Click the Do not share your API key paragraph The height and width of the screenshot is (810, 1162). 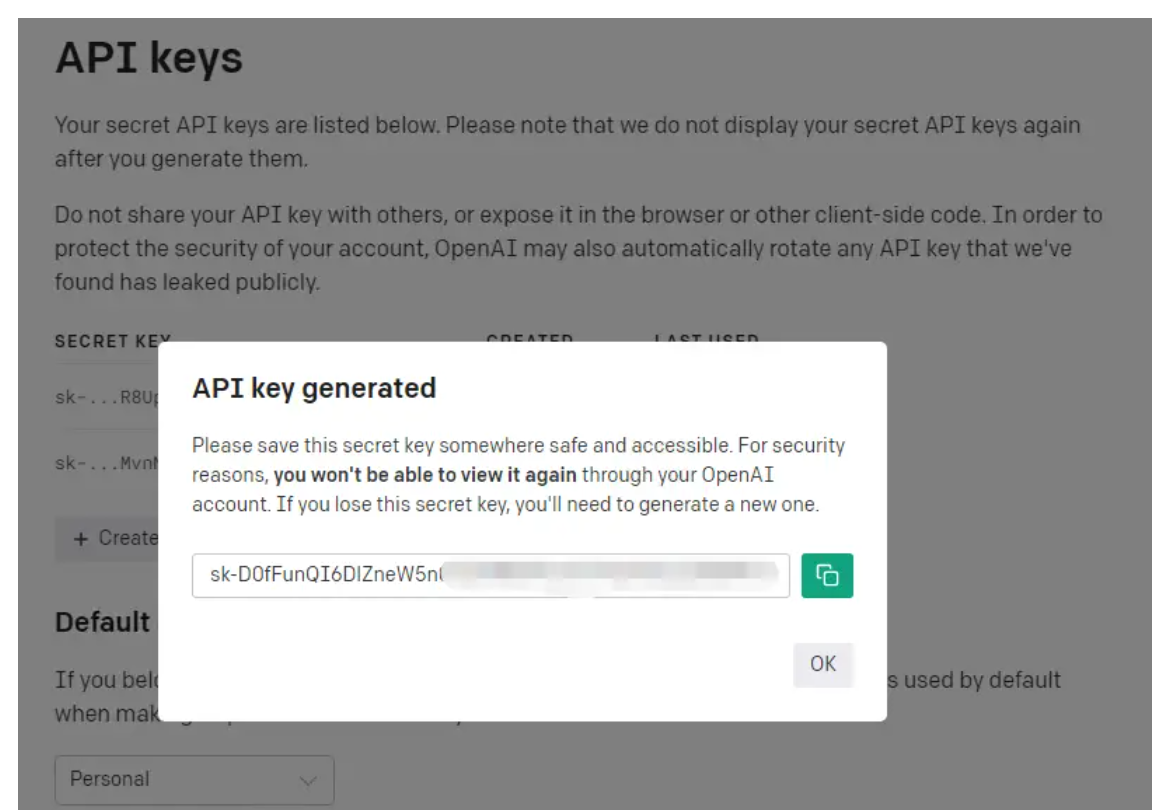pos(578,248)
